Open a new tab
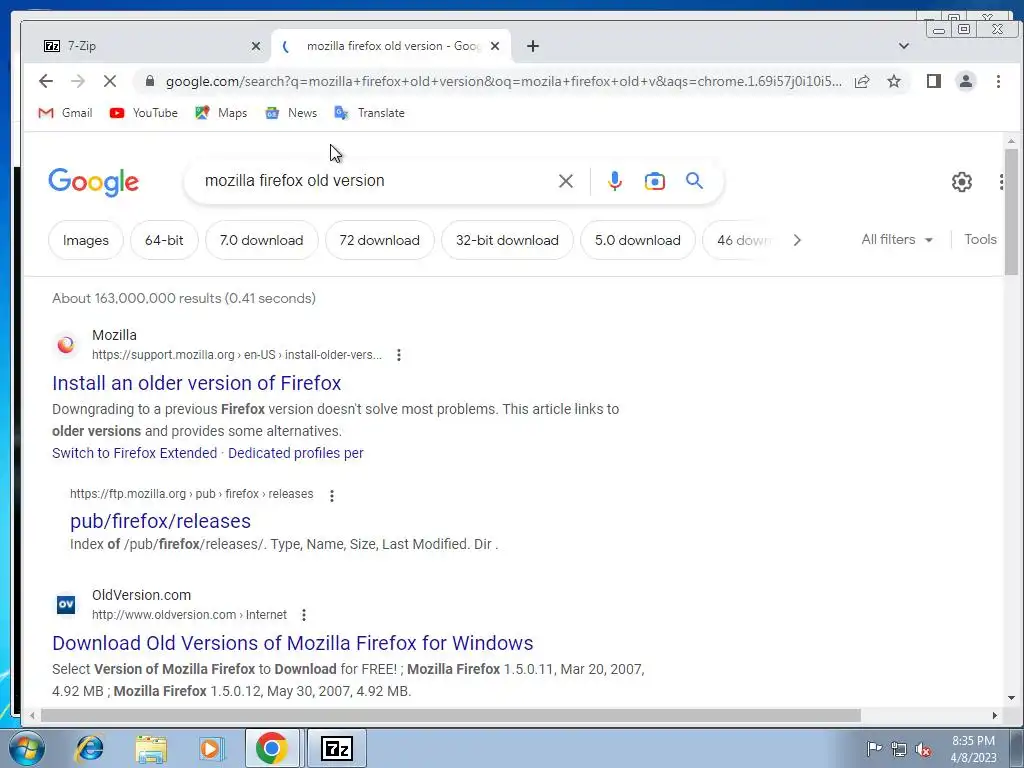Screen dimensions: 1024x768 (533, 46)
